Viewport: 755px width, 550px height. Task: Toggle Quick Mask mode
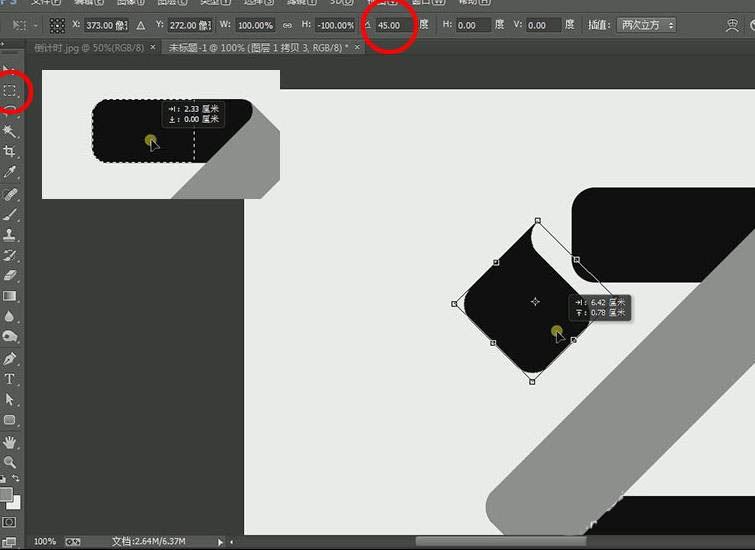[x=10, y=522]
